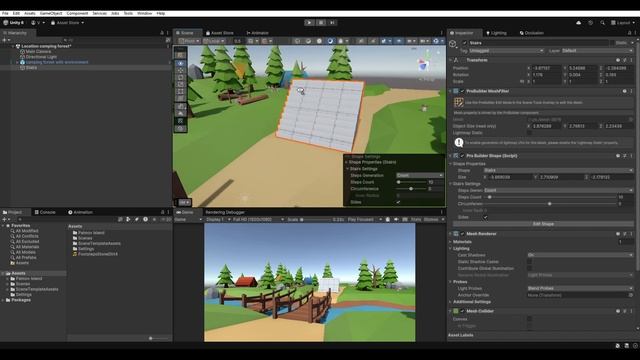Select the Scale tool in Scene overlay
Screen dimensions: 640x360
pyautogui.click(x=180, y=84)
